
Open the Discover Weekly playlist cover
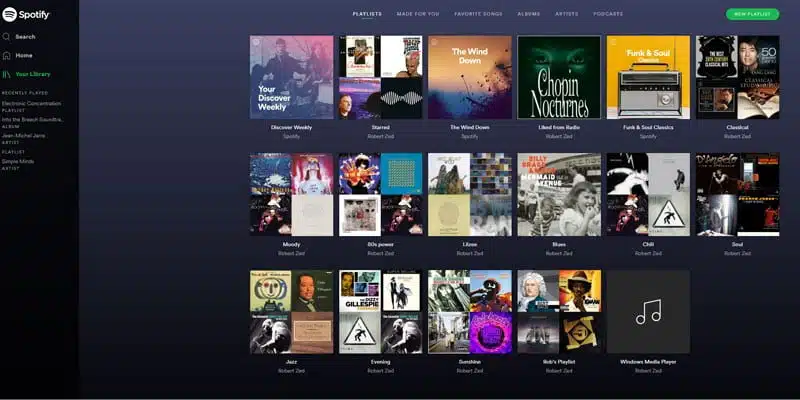click(x=291, y=77)
